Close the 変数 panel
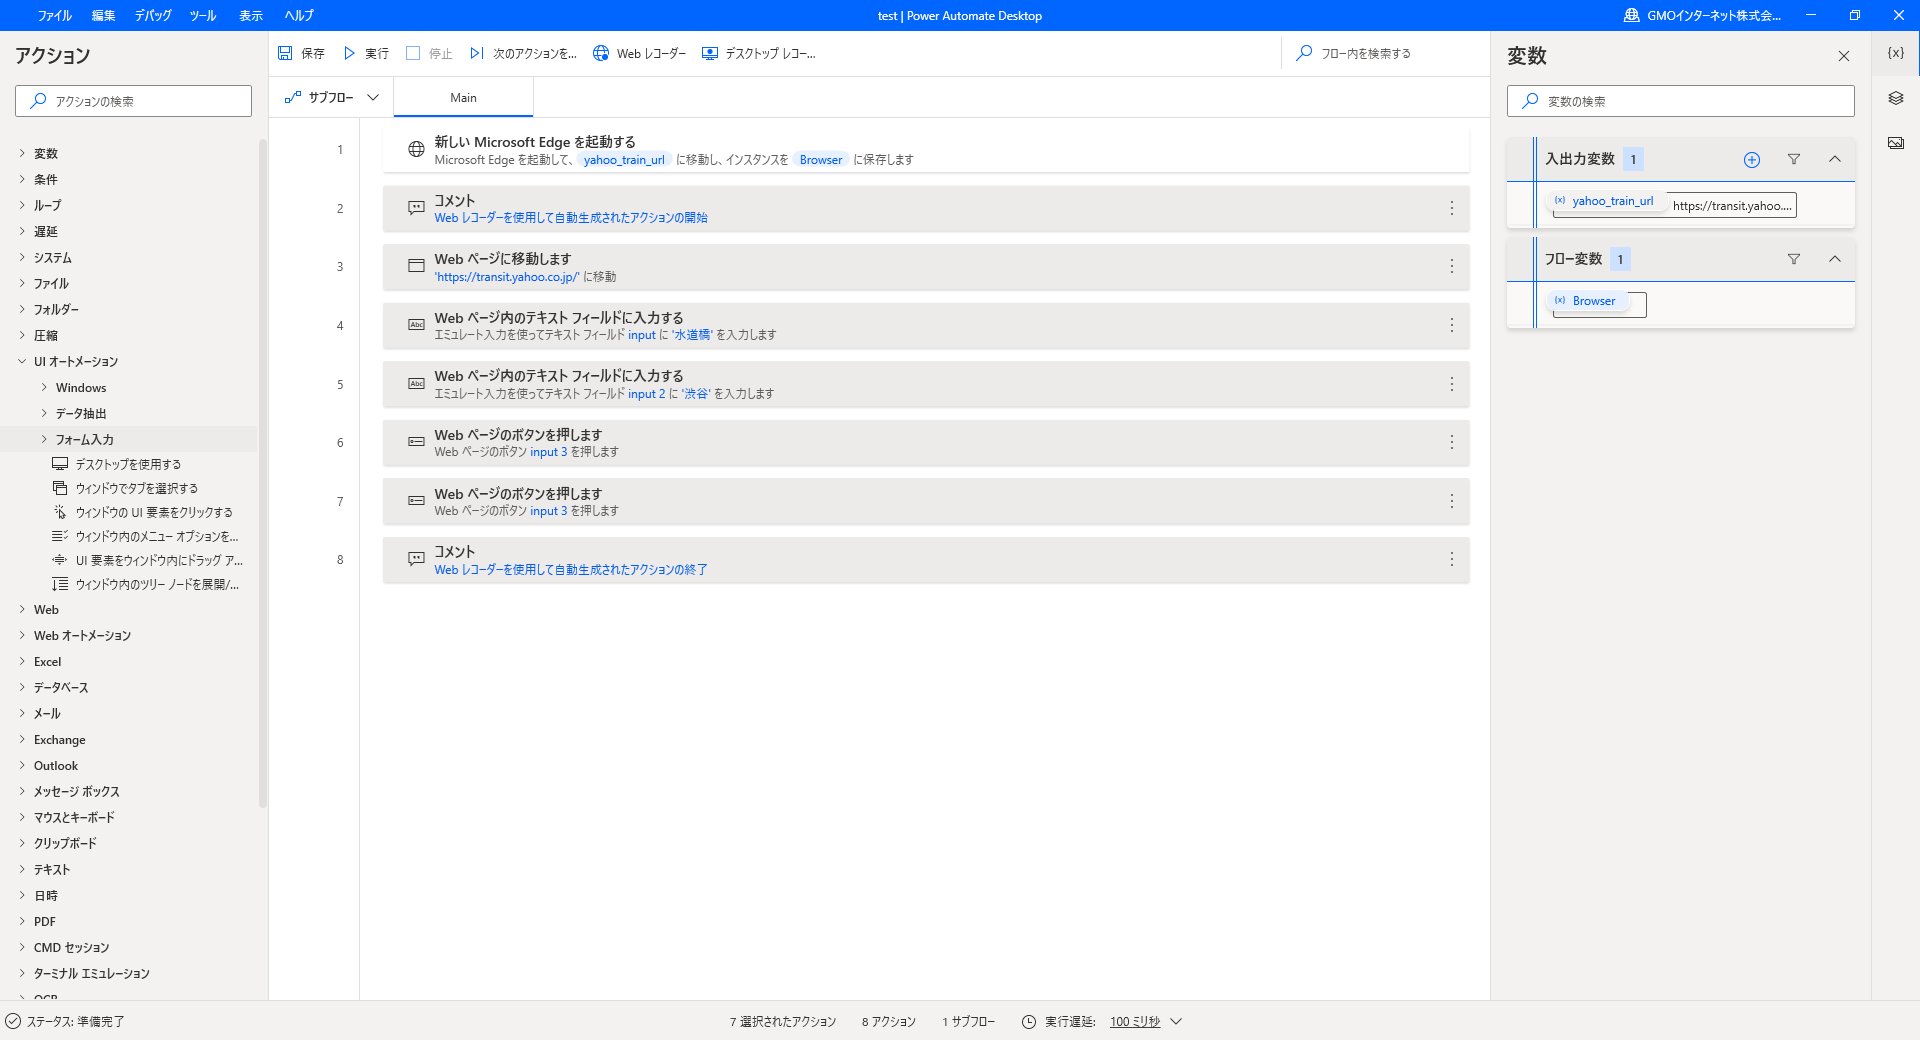This screenshot has height=1040, width=1920. coord(1843,56)
